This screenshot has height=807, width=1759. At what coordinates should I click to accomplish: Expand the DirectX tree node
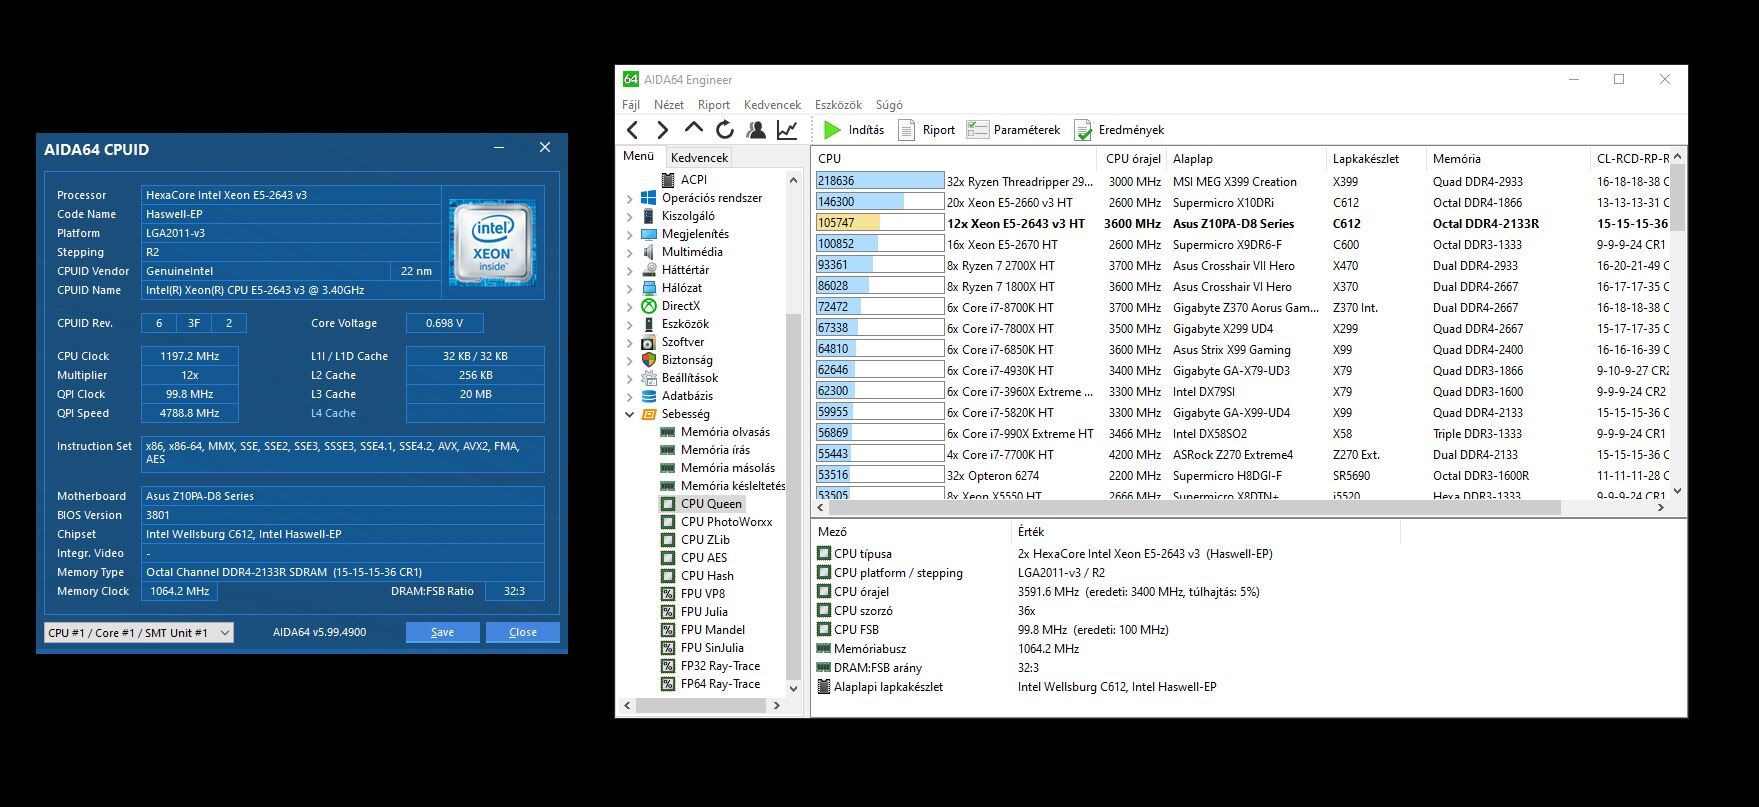630,306
